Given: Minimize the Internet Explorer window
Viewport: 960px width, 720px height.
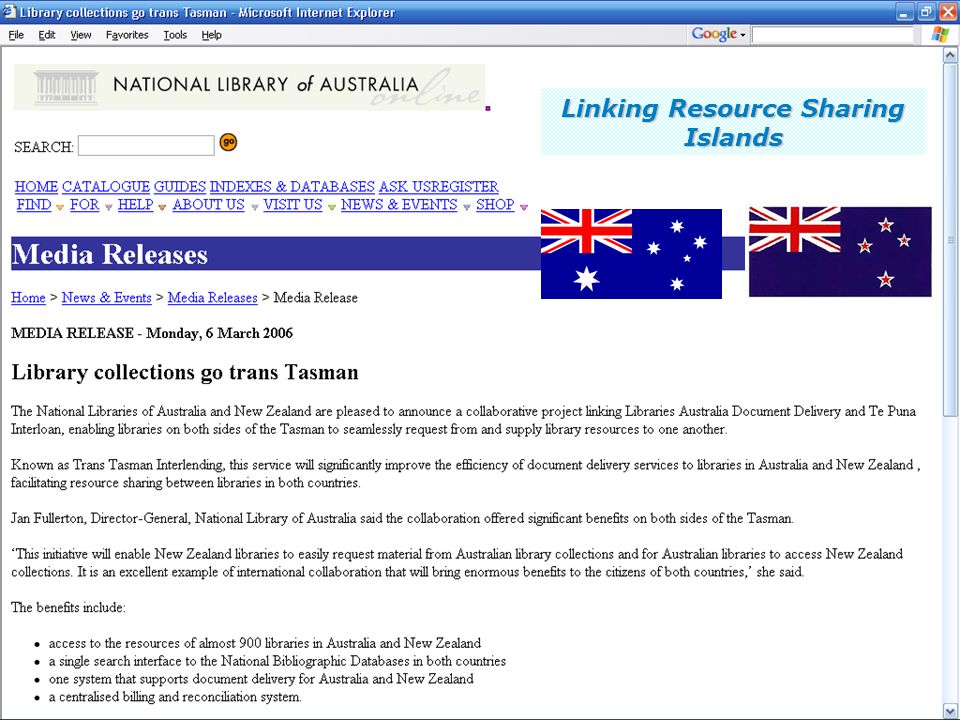Looking at the screenshot, I should click(904, 12).
